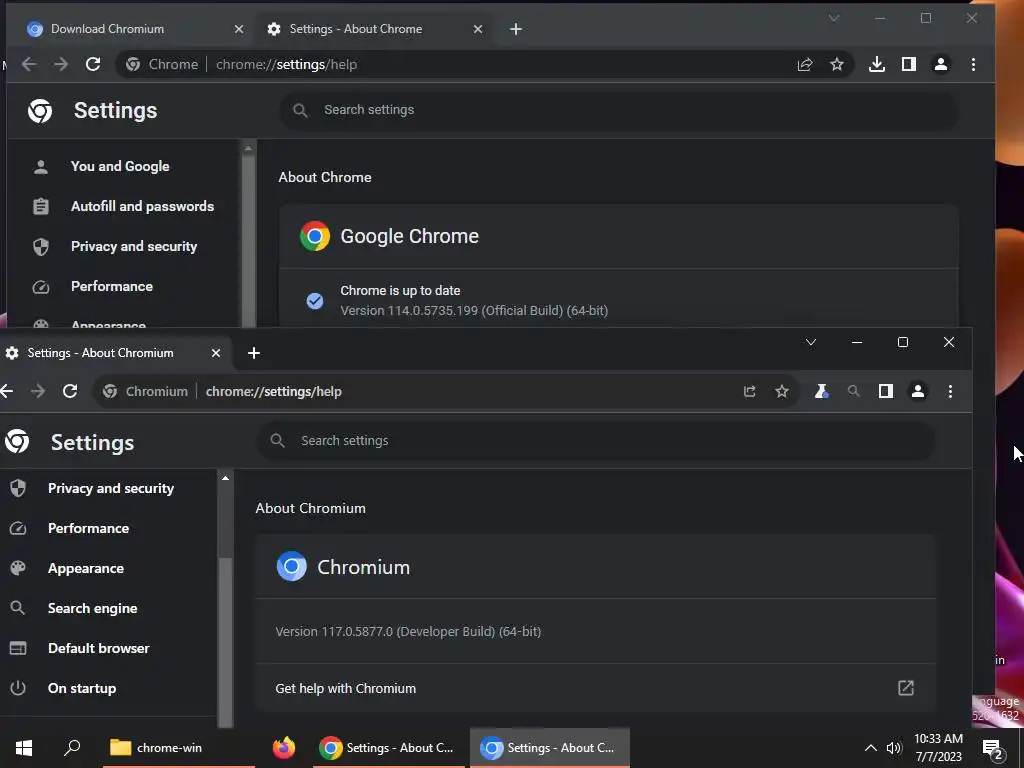
Task: Close the Download Chromium tab
Action: tap(239, 29)
